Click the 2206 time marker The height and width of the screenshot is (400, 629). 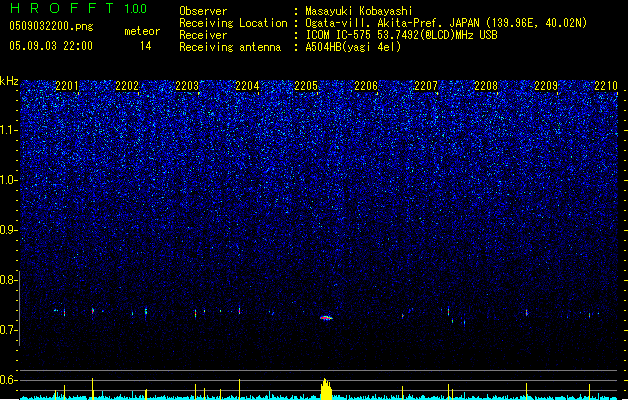pyautogui.click(x=366, y=86)
